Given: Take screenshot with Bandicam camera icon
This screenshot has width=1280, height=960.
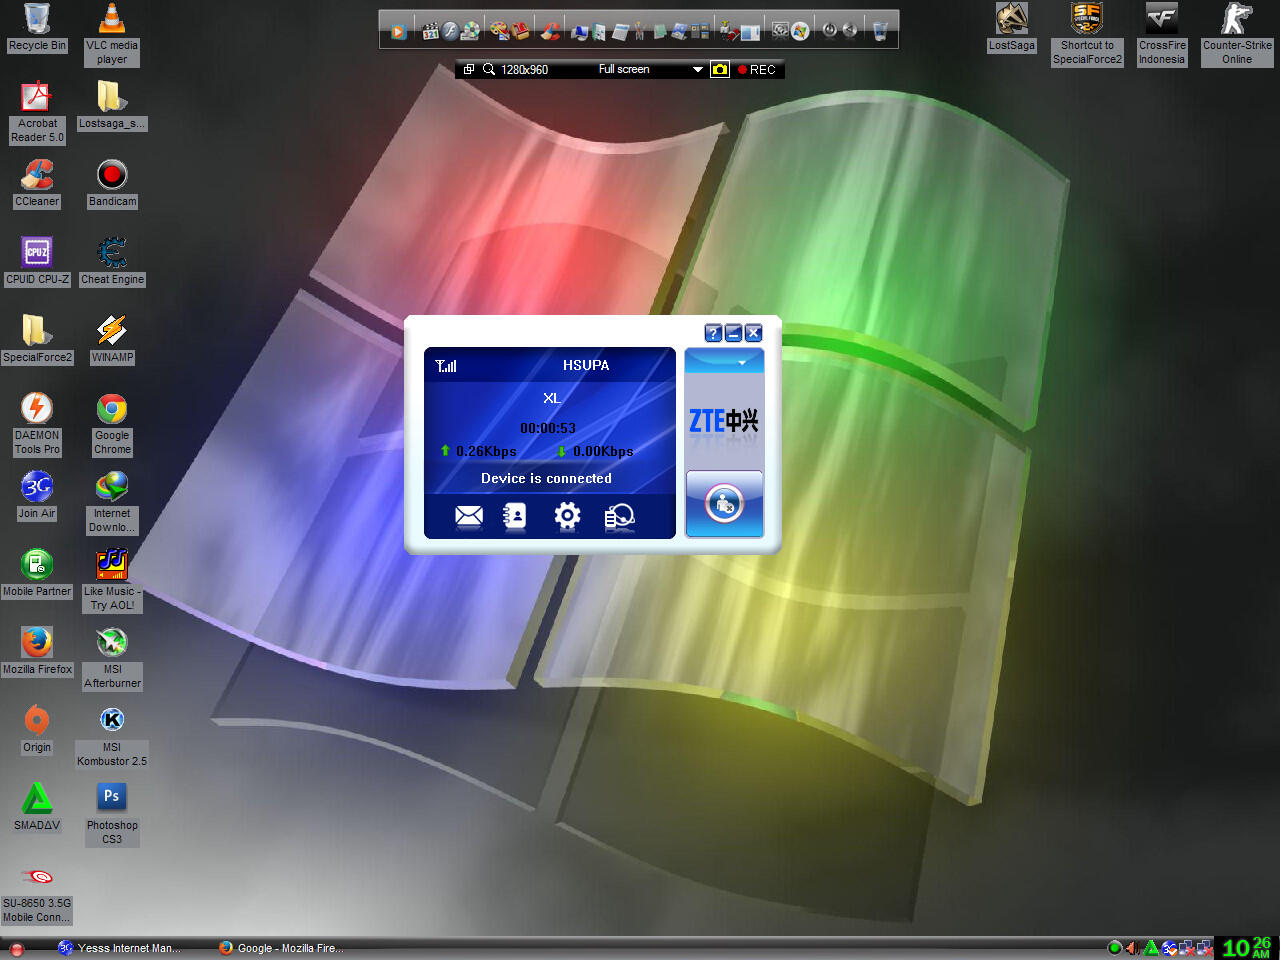Looking at the screenshot, I should pos(720,69).
